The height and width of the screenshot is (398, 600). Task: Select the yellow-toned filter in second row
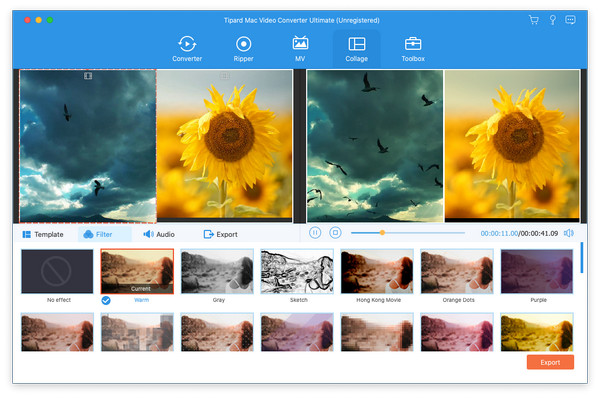pos(537,332)
